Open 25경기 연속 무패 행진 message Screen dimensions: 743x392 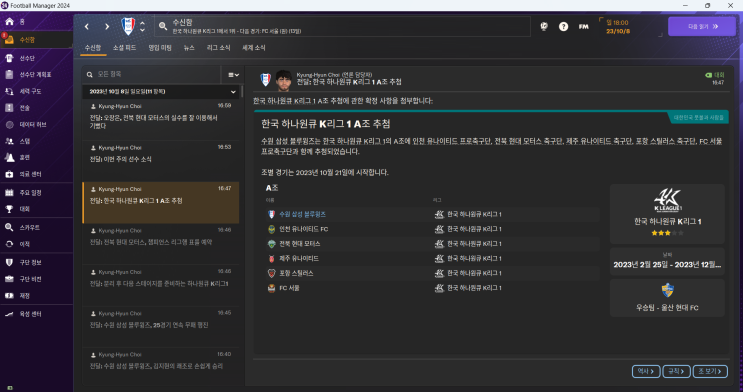click(161, 327)
